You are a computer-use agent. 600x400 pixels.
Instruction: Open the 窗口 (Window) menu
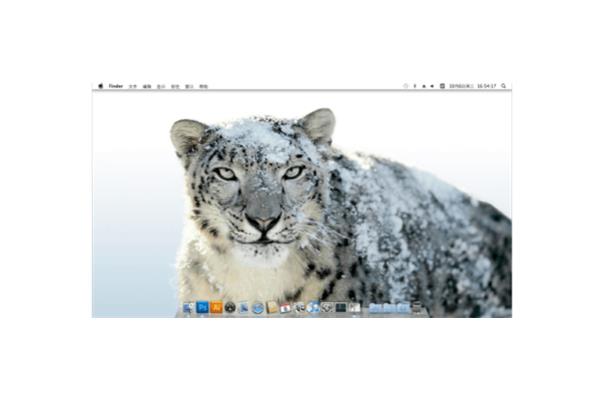click(189, 87)
